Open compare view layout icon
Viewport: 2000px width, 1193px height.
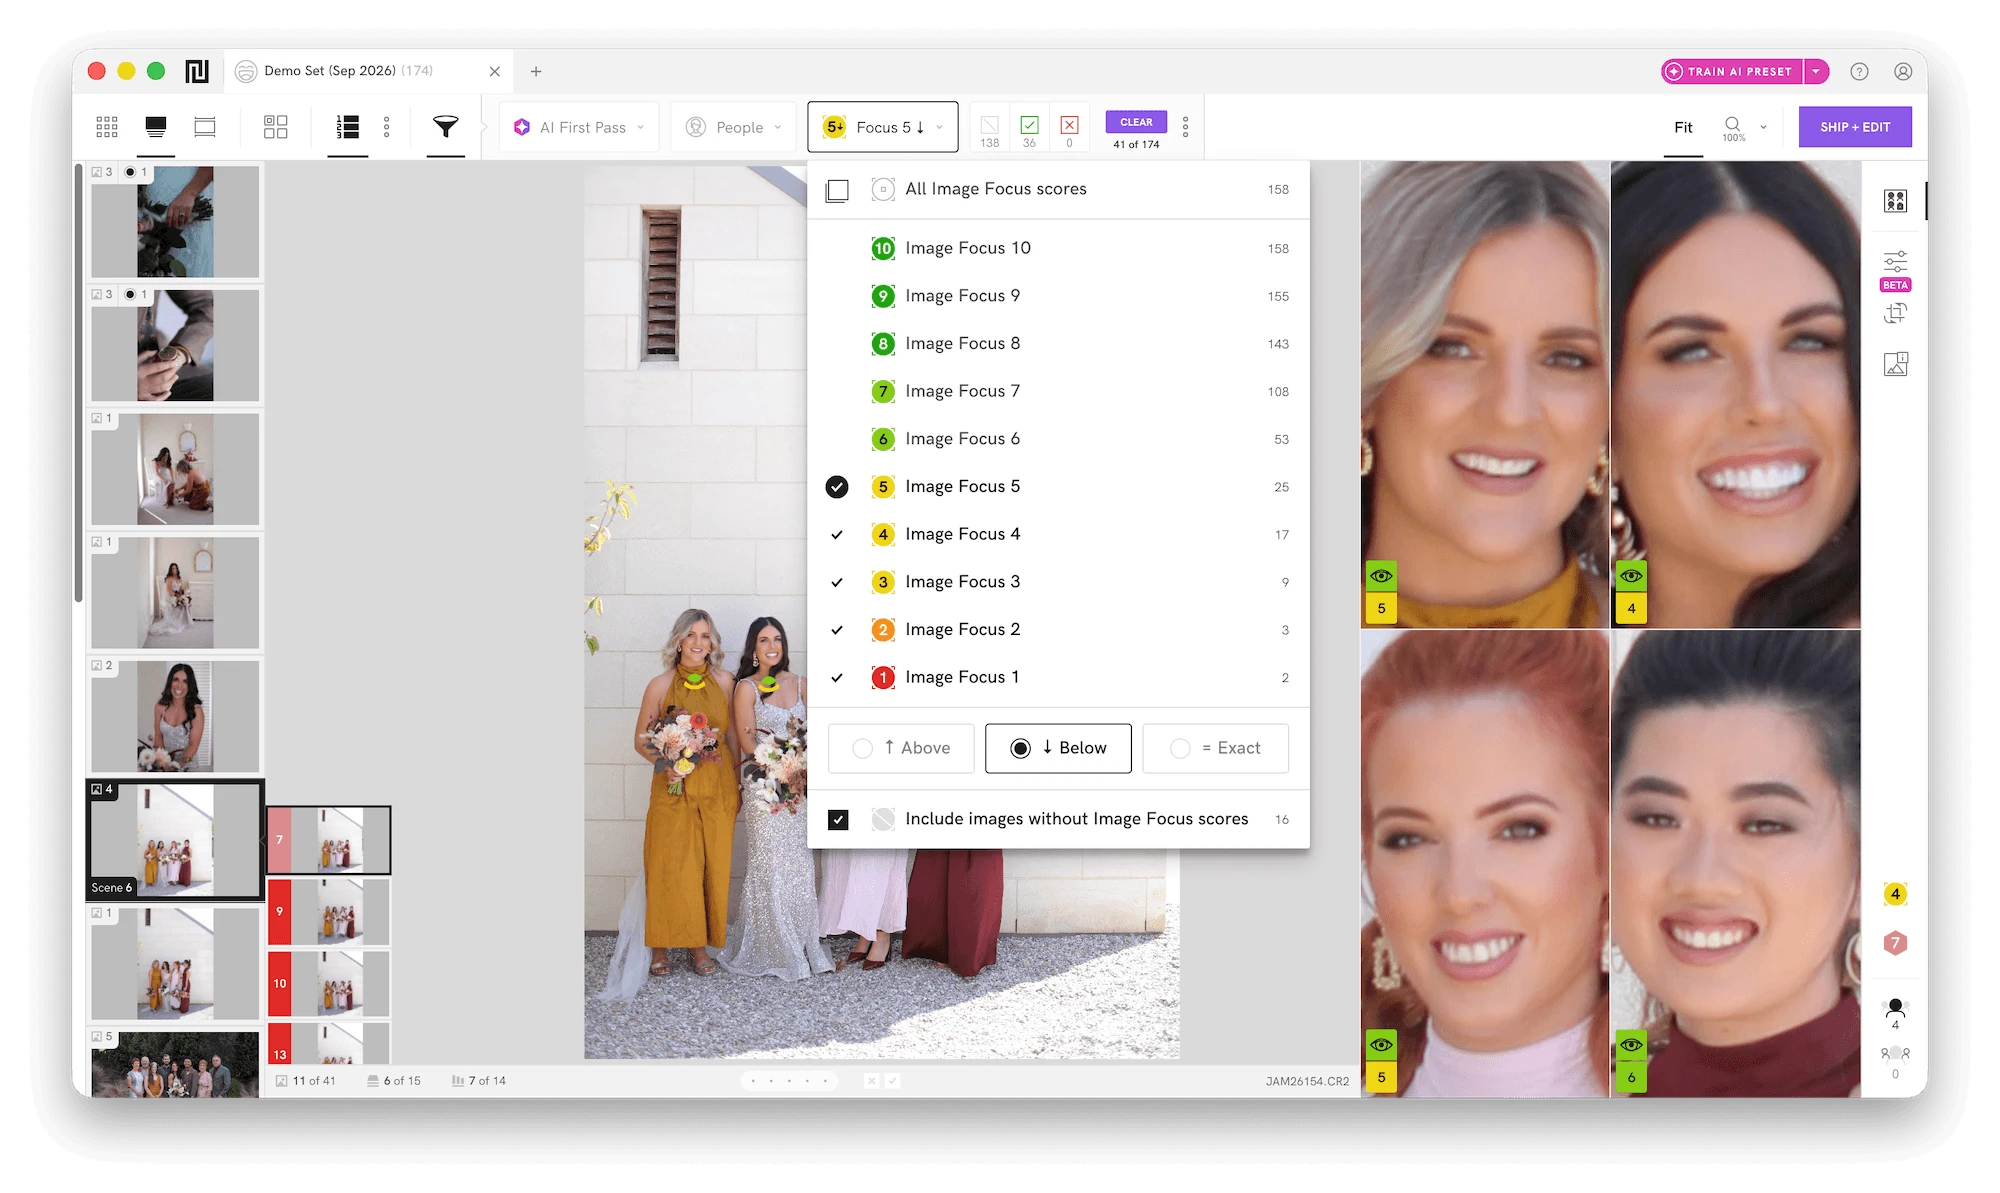point(276,127)
